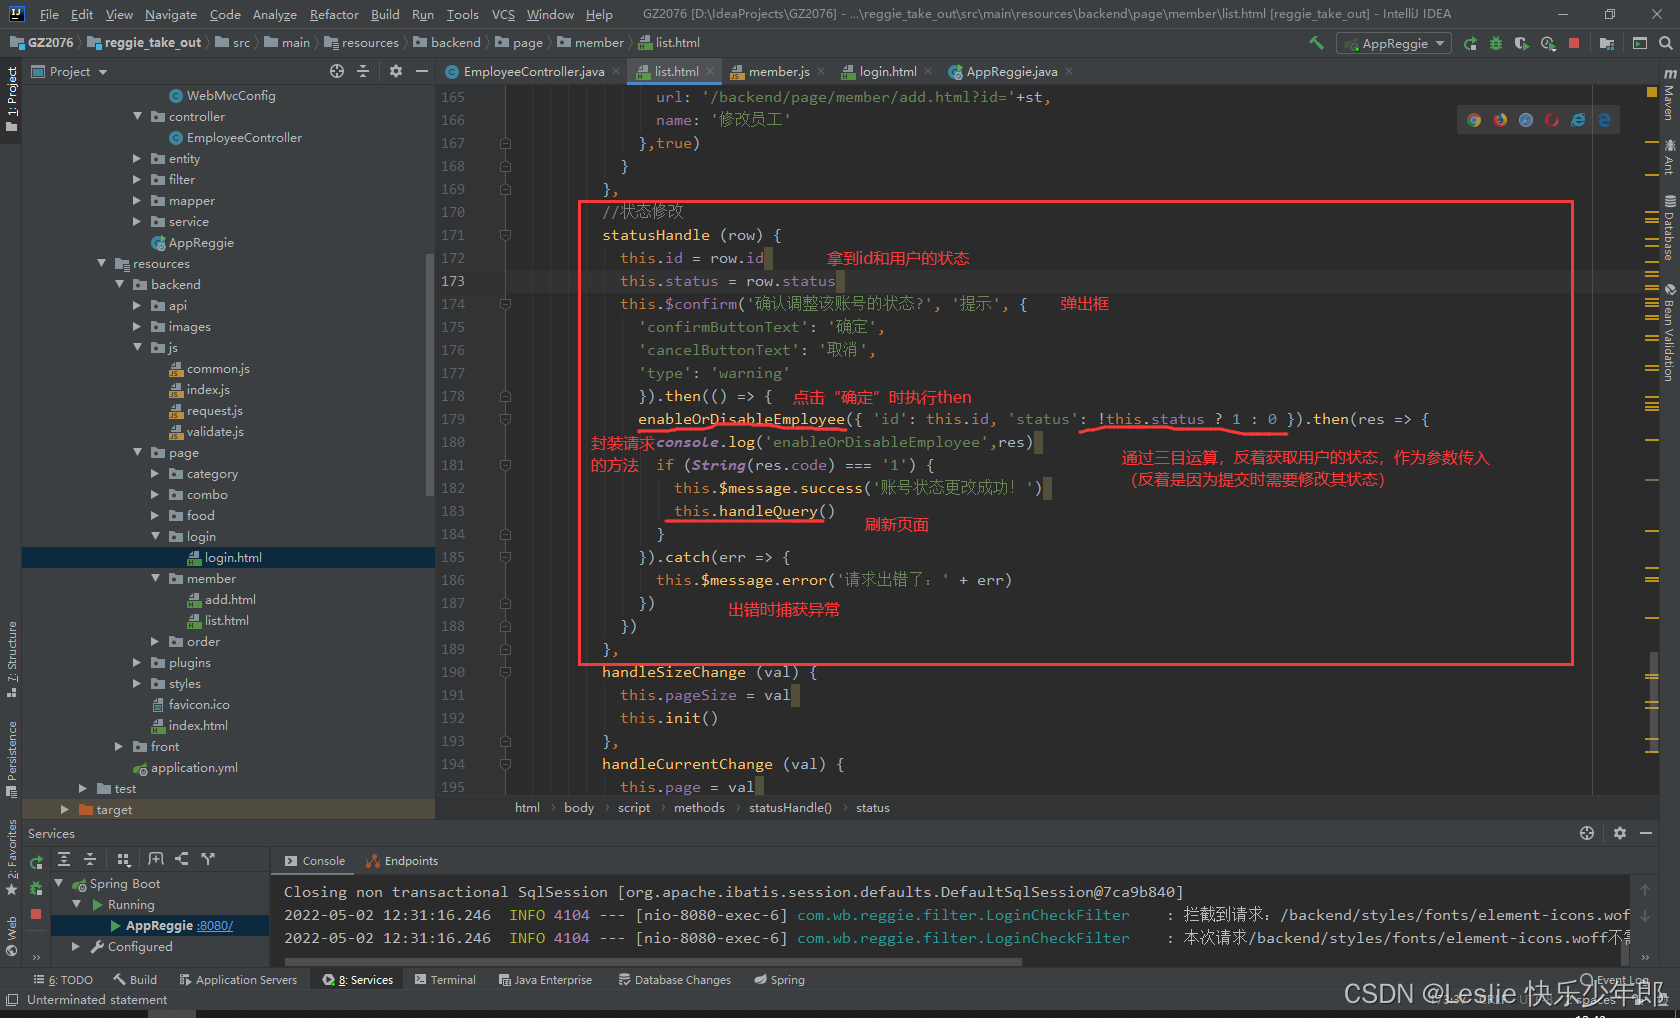Open Group By options in Services
Screen dimensions: 1680x1018
point(123,859)
